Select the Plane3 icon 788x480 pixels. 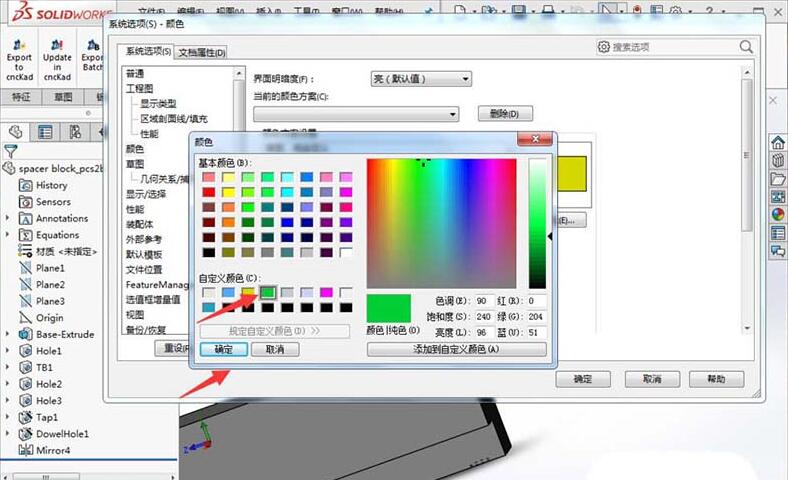click(x=25, y=301)
